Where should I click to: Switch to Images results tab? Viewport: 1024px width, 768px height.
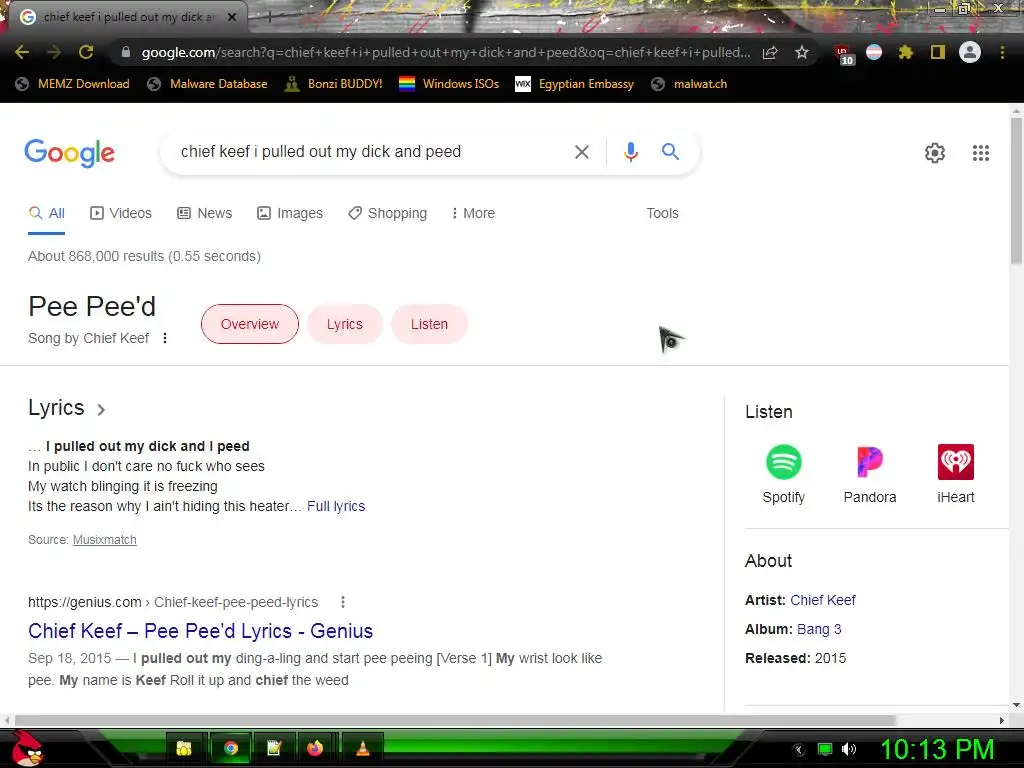pyautogui.click(x=290, y=214)
